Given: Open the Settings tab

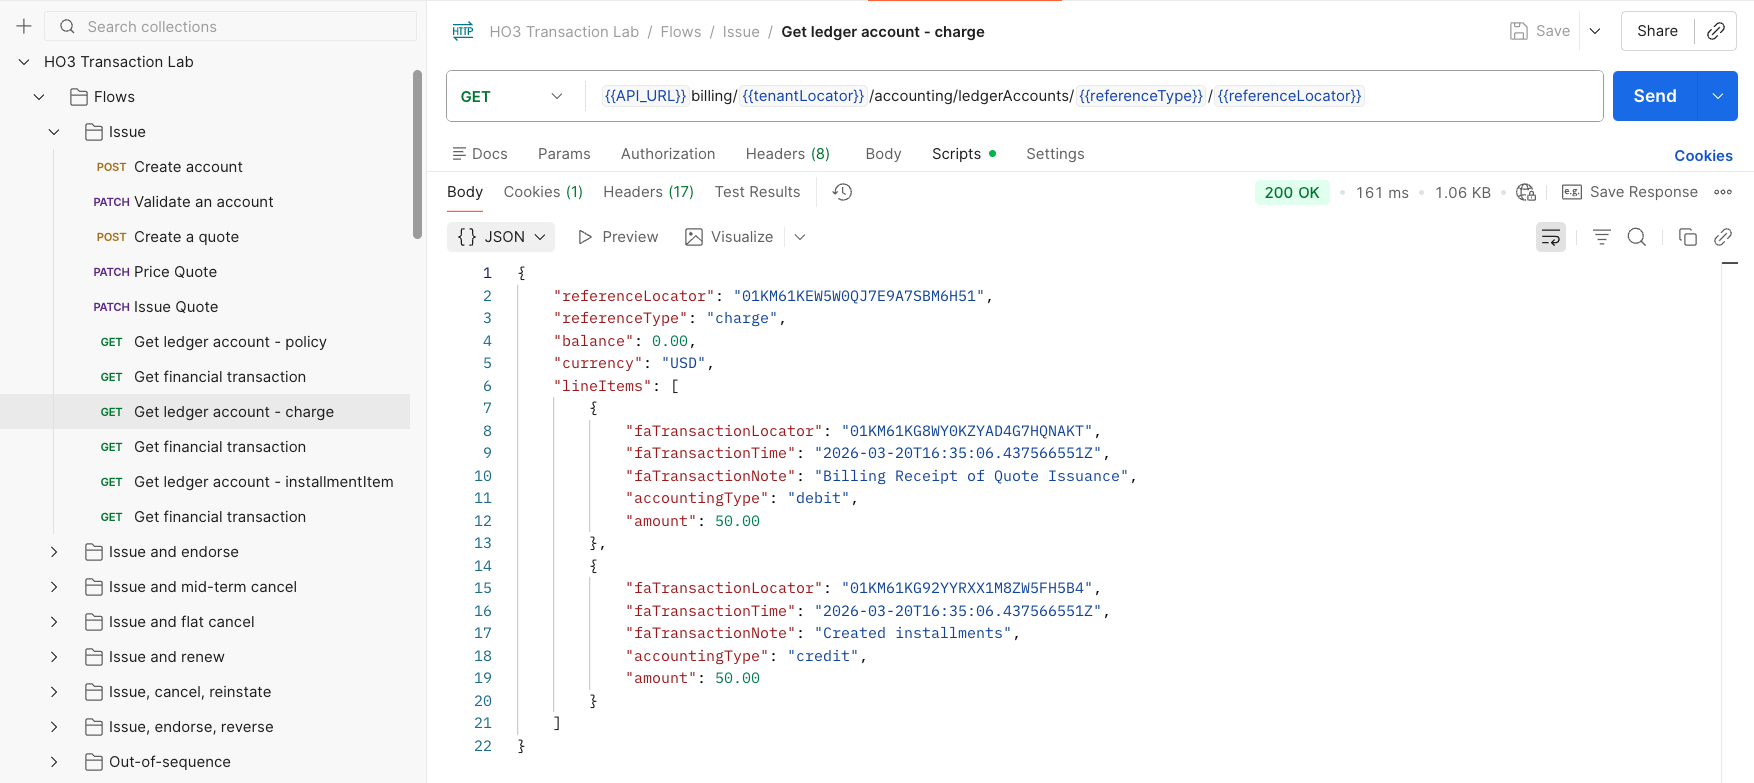Looking at the screenshot, I should (x=1055, y=154).
